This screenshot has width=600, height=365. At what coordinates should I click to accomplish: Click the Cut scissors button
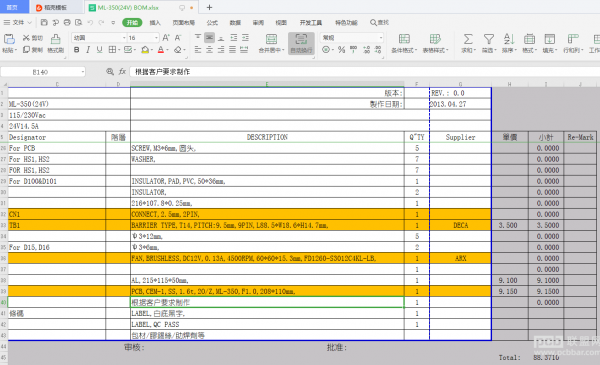pos(33,38)
